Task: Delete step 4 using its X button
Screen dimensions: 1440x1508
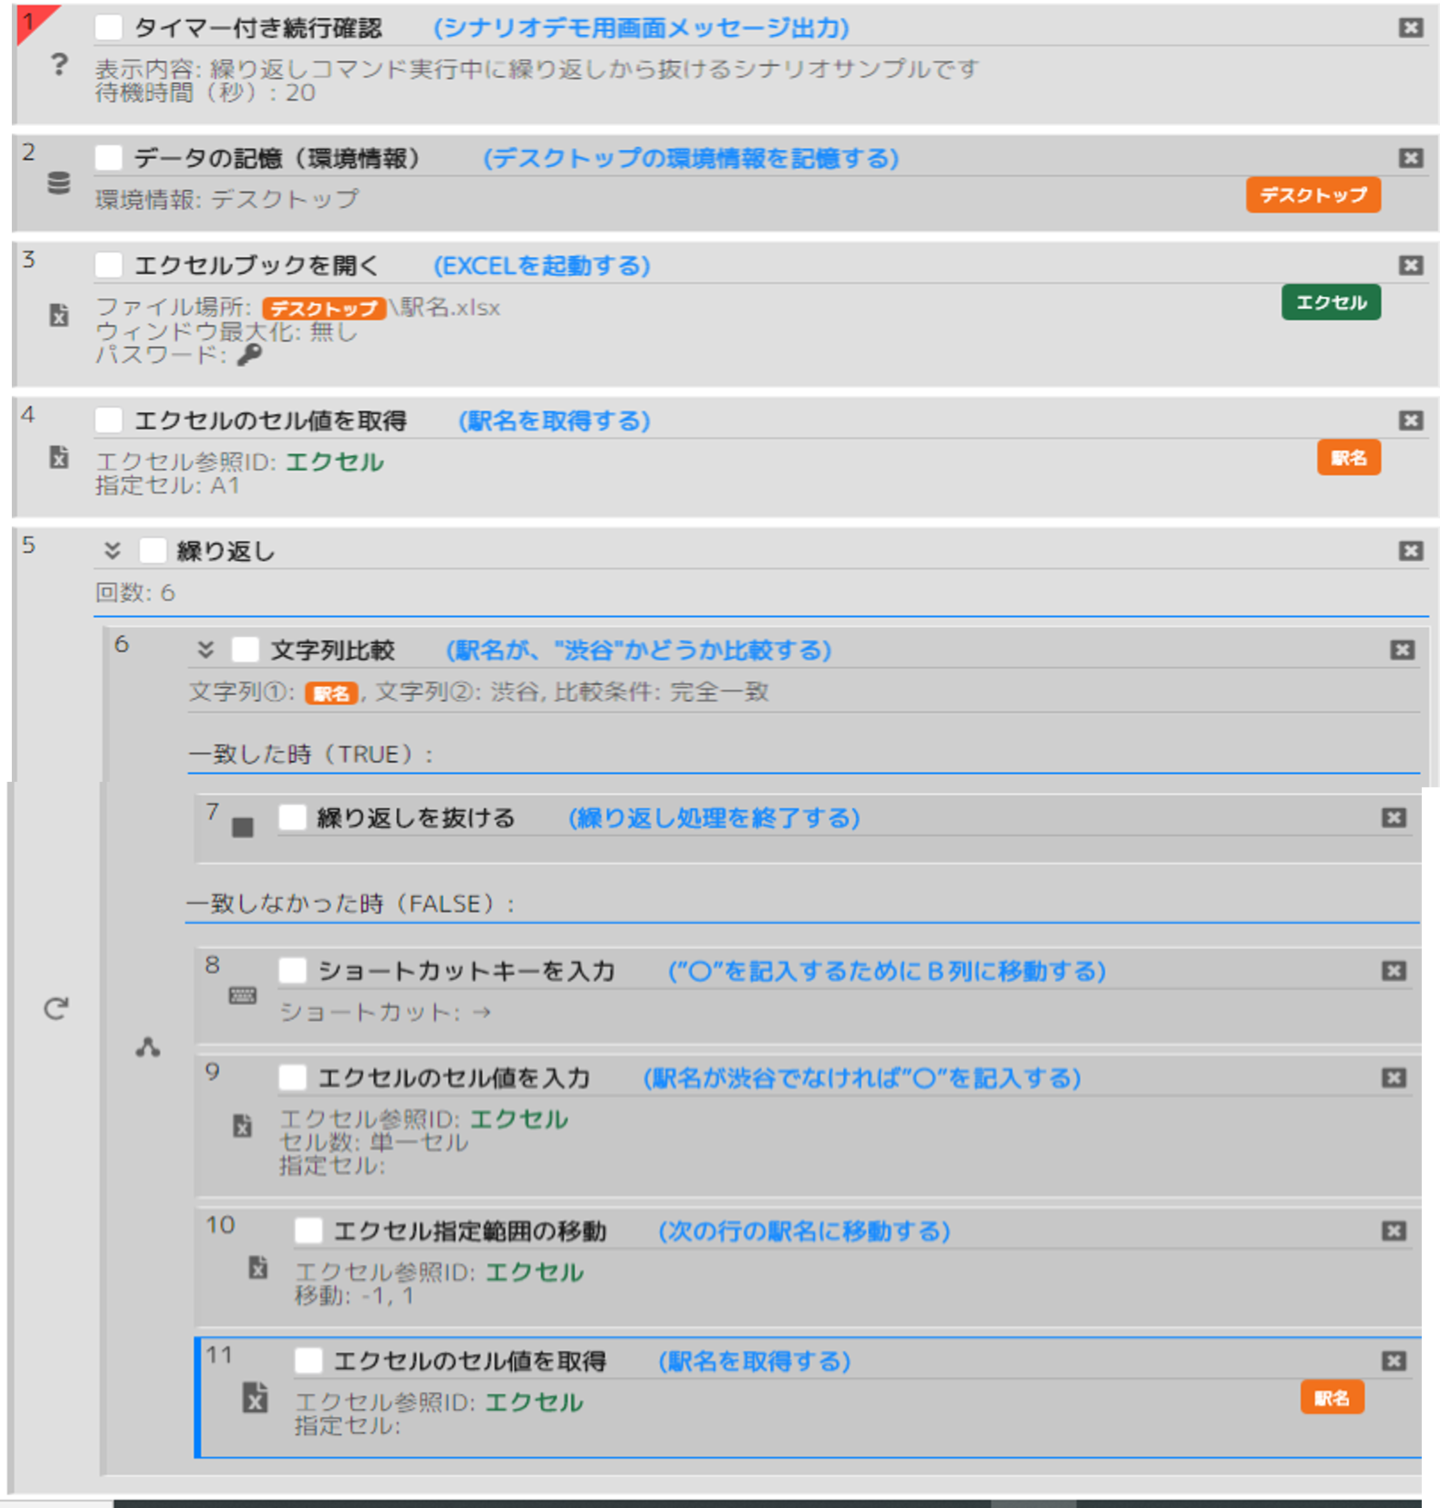Action: [1410, 421]
